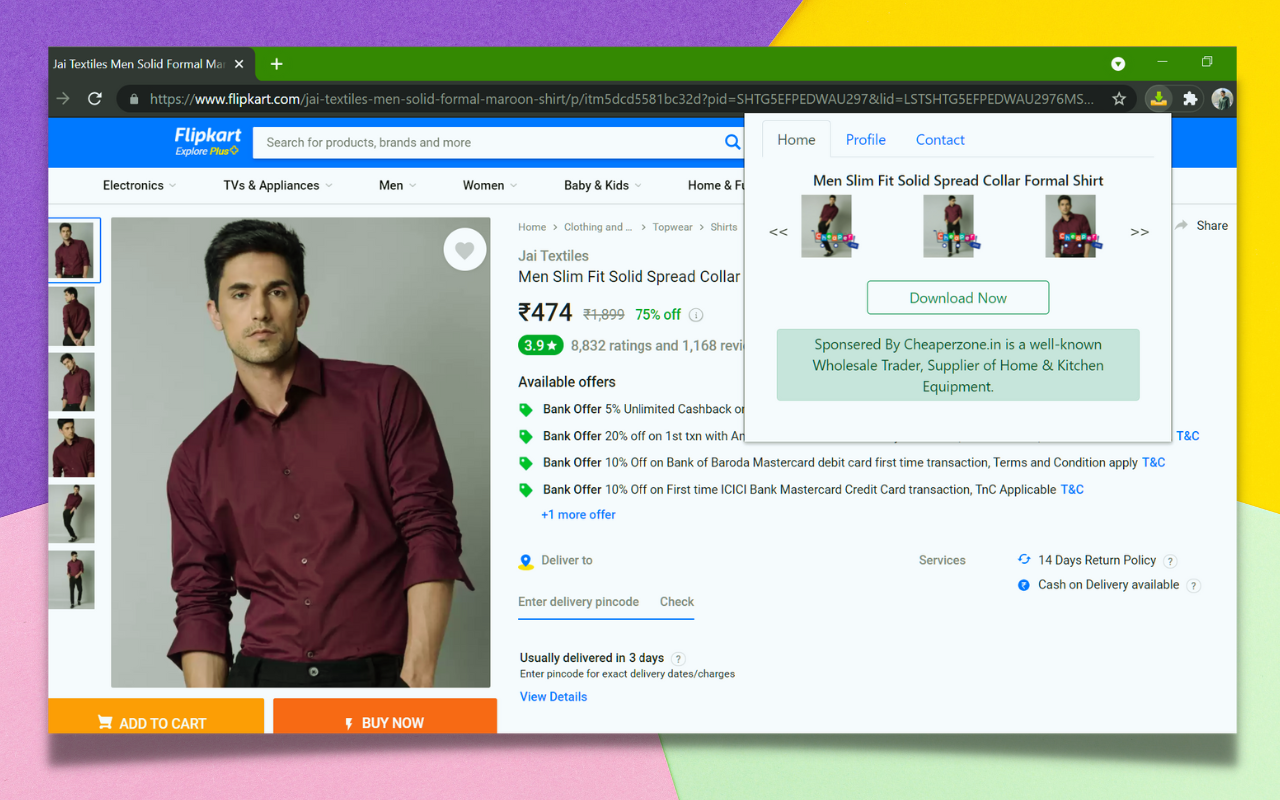Go to the next image in the popup carousel

1139,232
